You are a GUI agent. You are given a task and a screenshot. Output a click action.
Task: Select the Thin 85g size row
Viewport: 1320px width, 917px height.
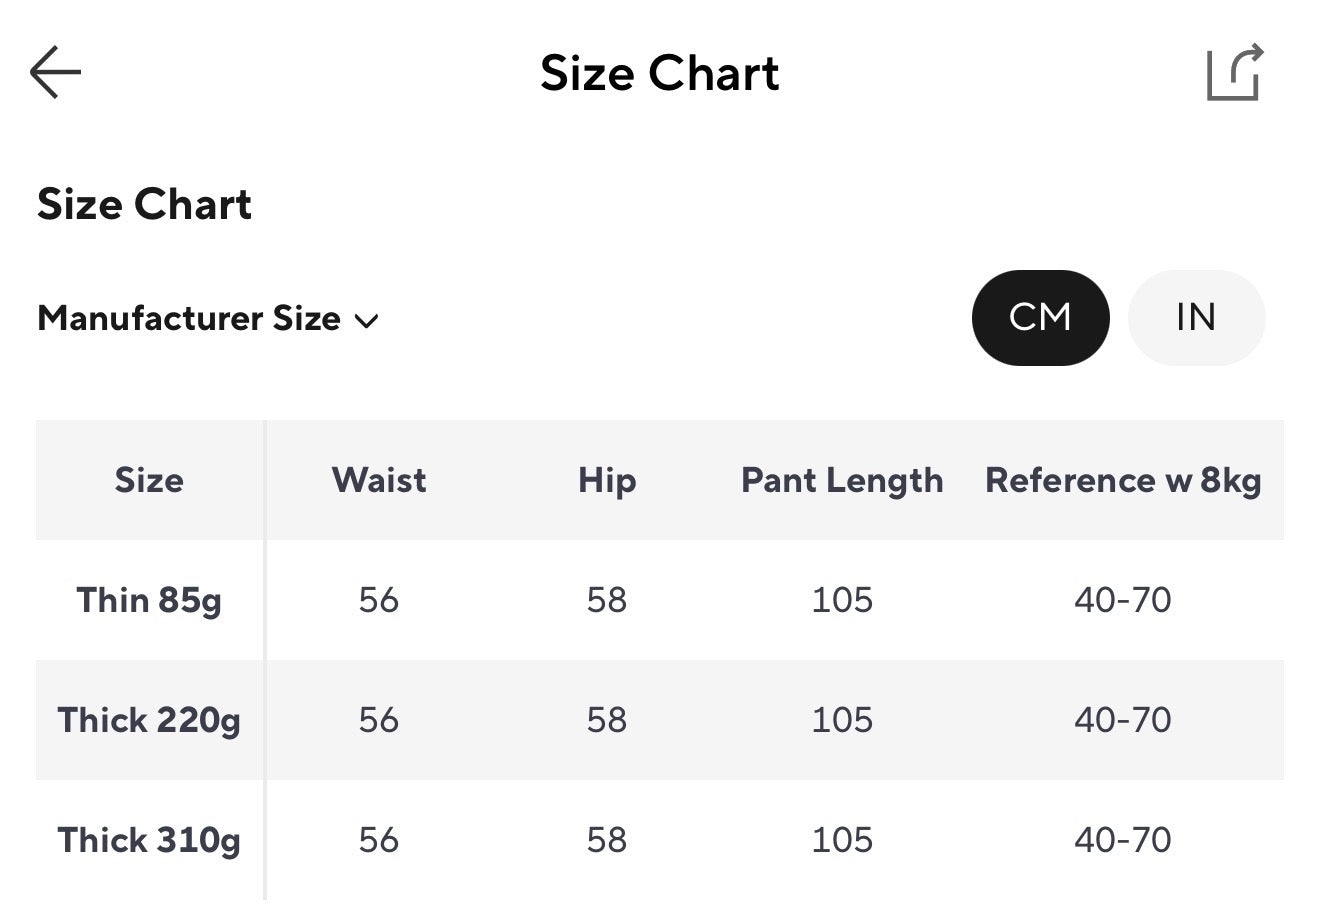(x=148, y=600)
